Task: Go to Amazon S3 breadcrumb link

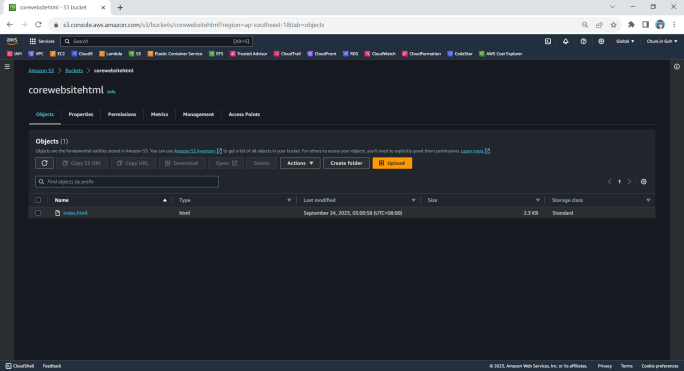Action: coord(41,71)
